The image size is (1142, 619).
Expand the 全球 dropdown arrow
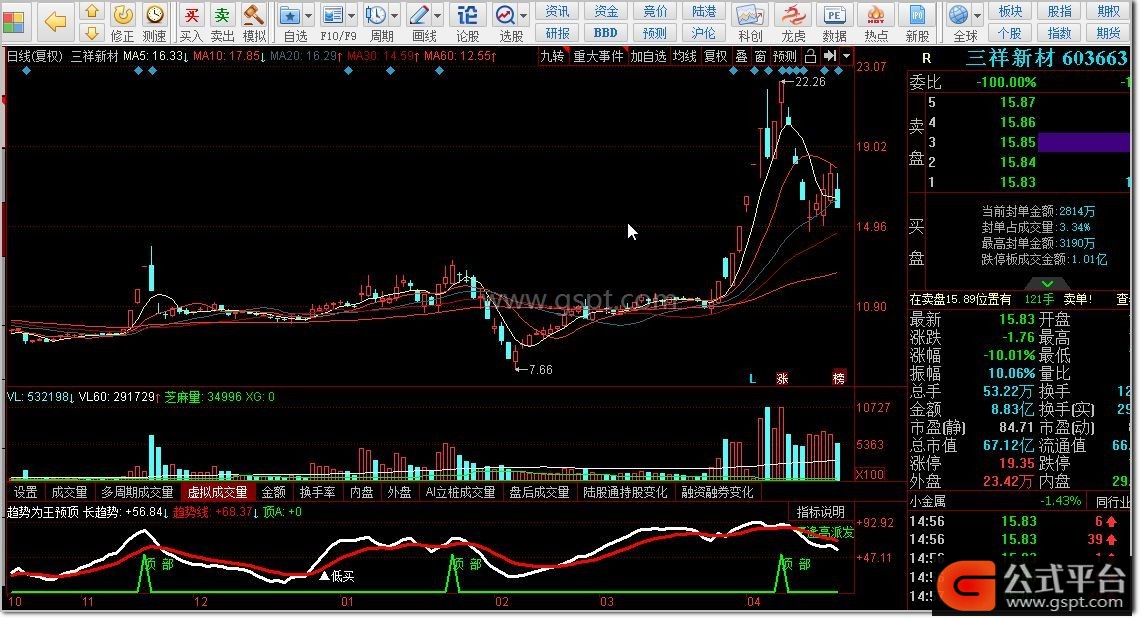pyautogui.click(x=977, y=16)
